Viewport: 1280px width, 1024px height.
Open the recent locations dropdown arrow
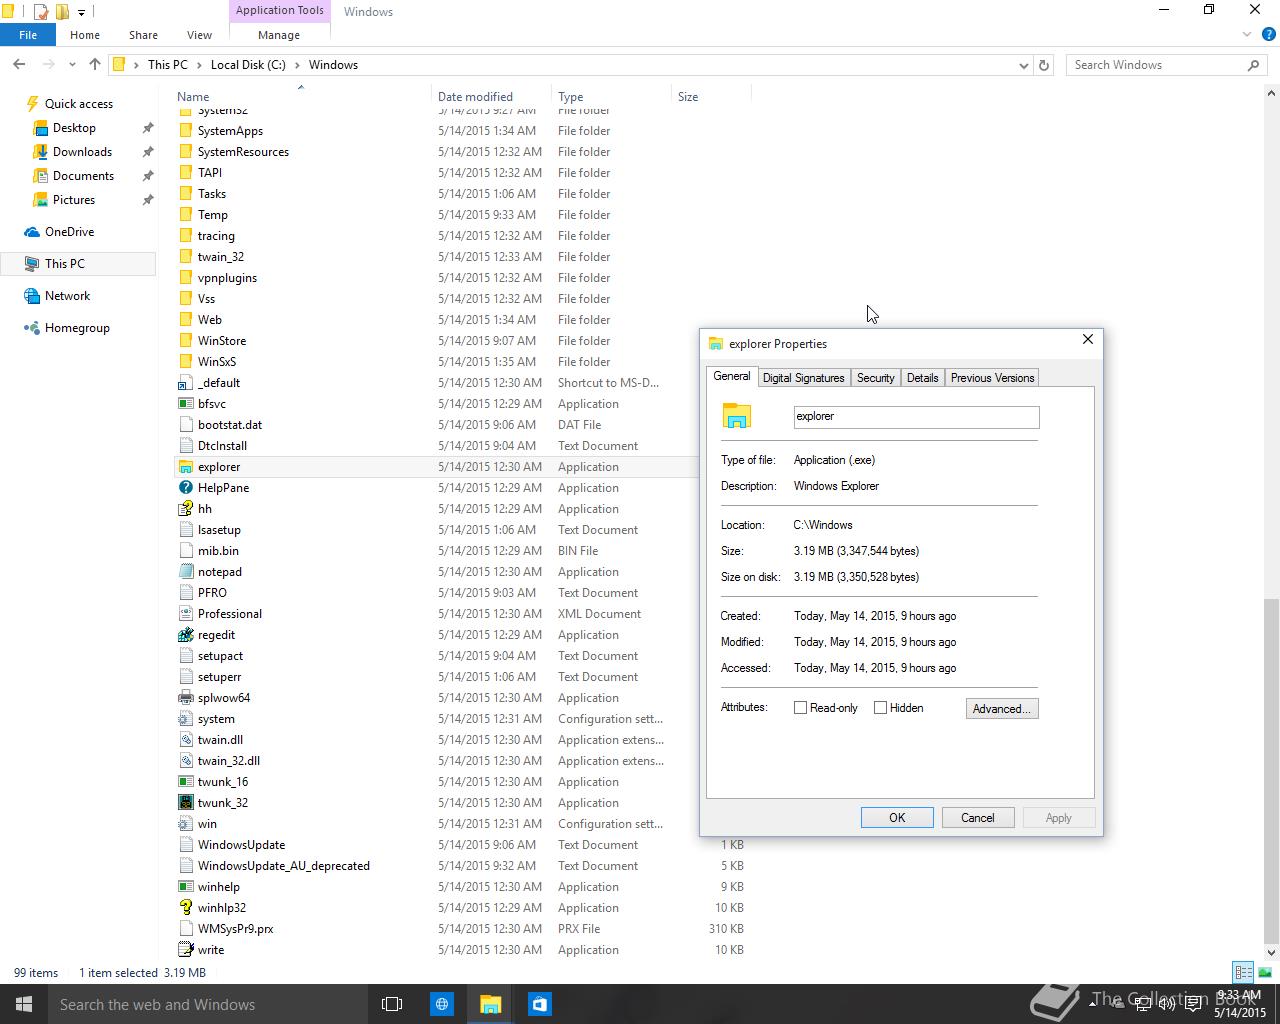click(72, 65)
